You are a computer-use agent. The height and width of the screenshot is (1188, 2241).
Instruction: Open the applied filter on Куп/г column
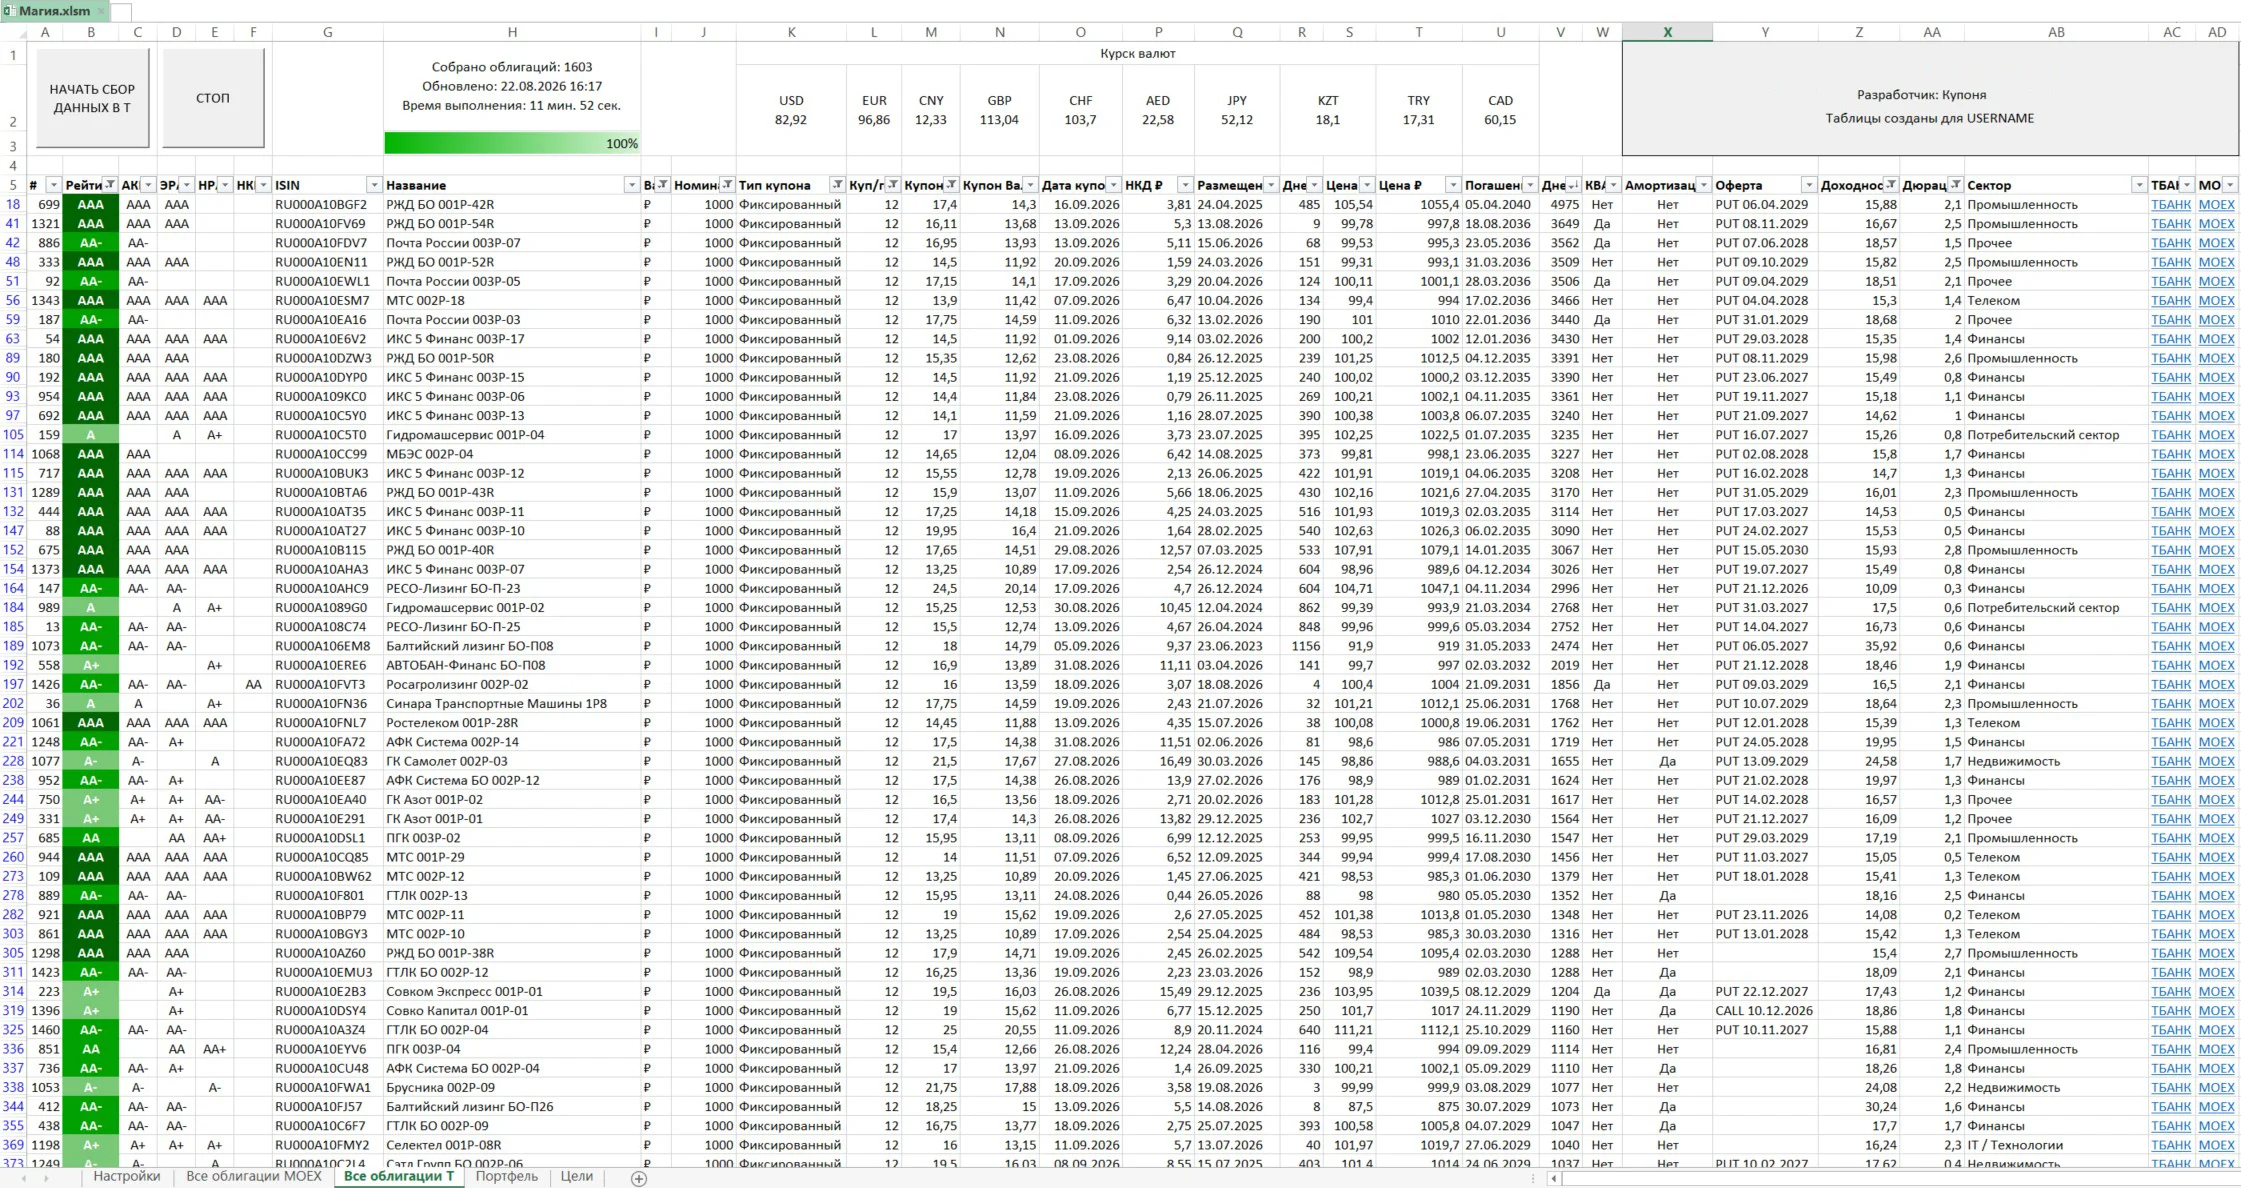pos(893,185)
